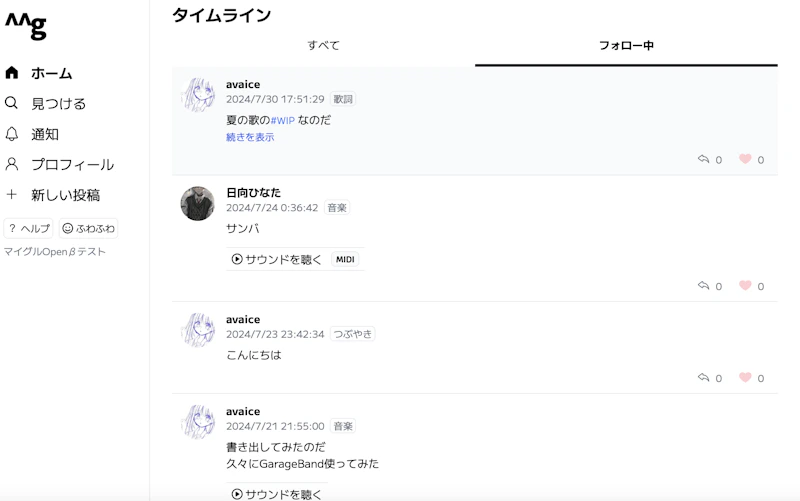Like the こんにちは post
This screenshot has height=501, width=800.
click(745, 378)
